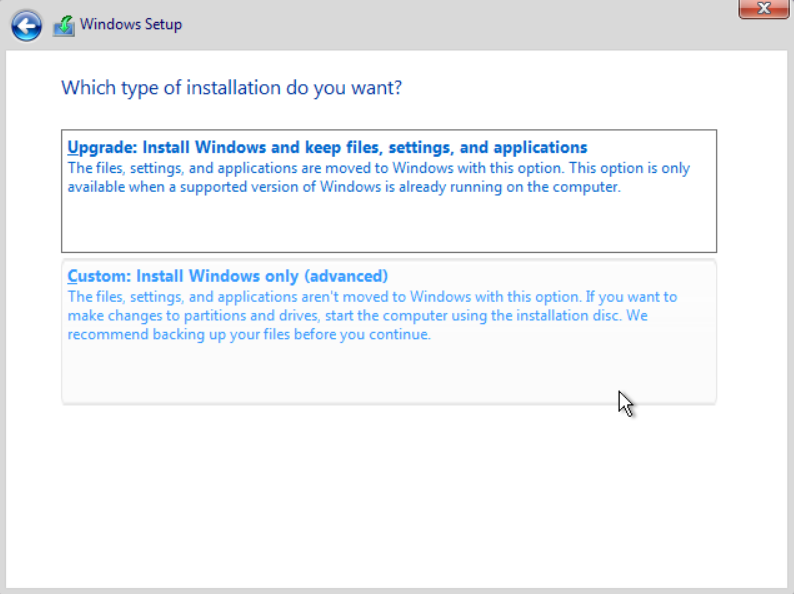
Task: Click the underlined C in Custom
Action: 73,276
